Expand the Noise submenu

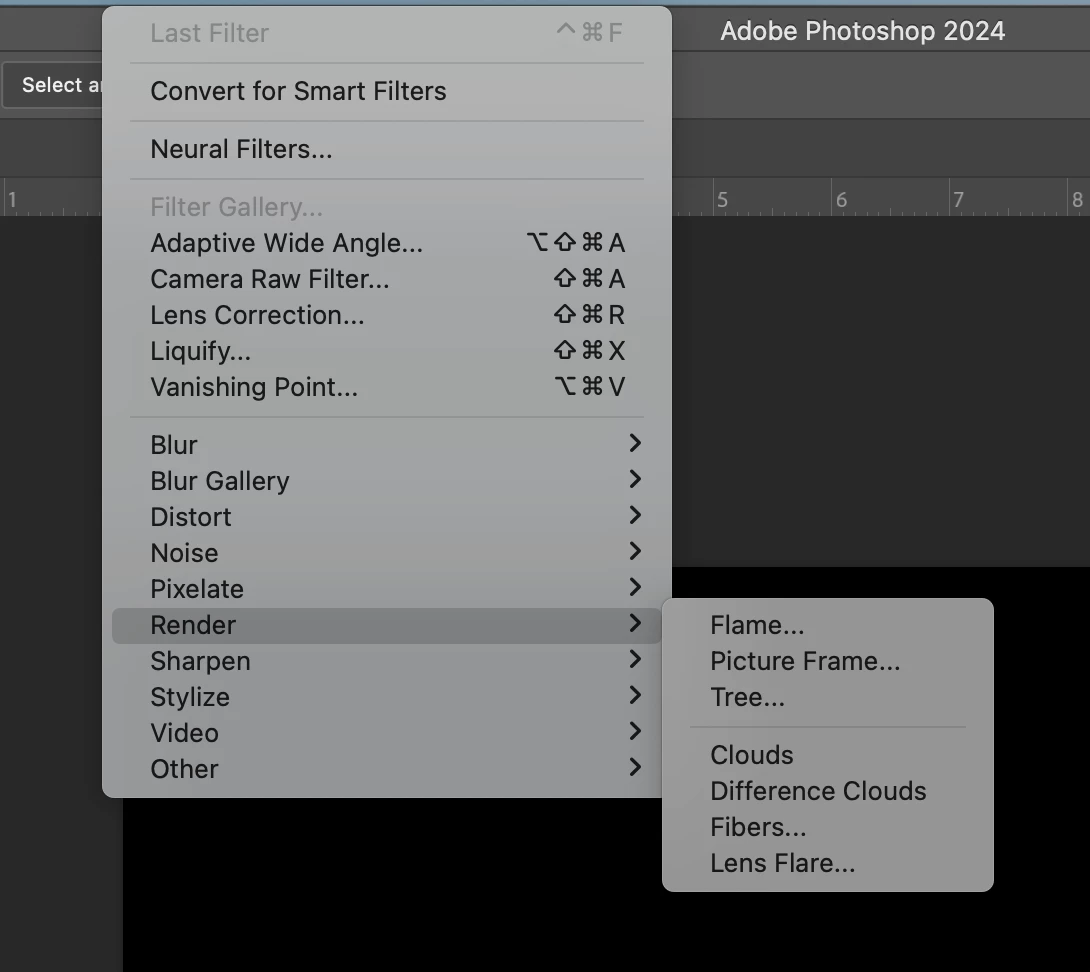pos(387,553)
